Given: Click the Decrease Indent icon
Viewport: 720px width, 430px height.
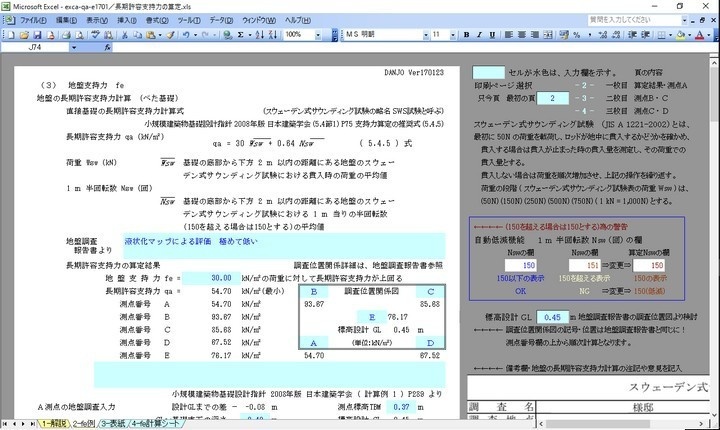Looking at the screenshot, I should [x=632, y=35].
